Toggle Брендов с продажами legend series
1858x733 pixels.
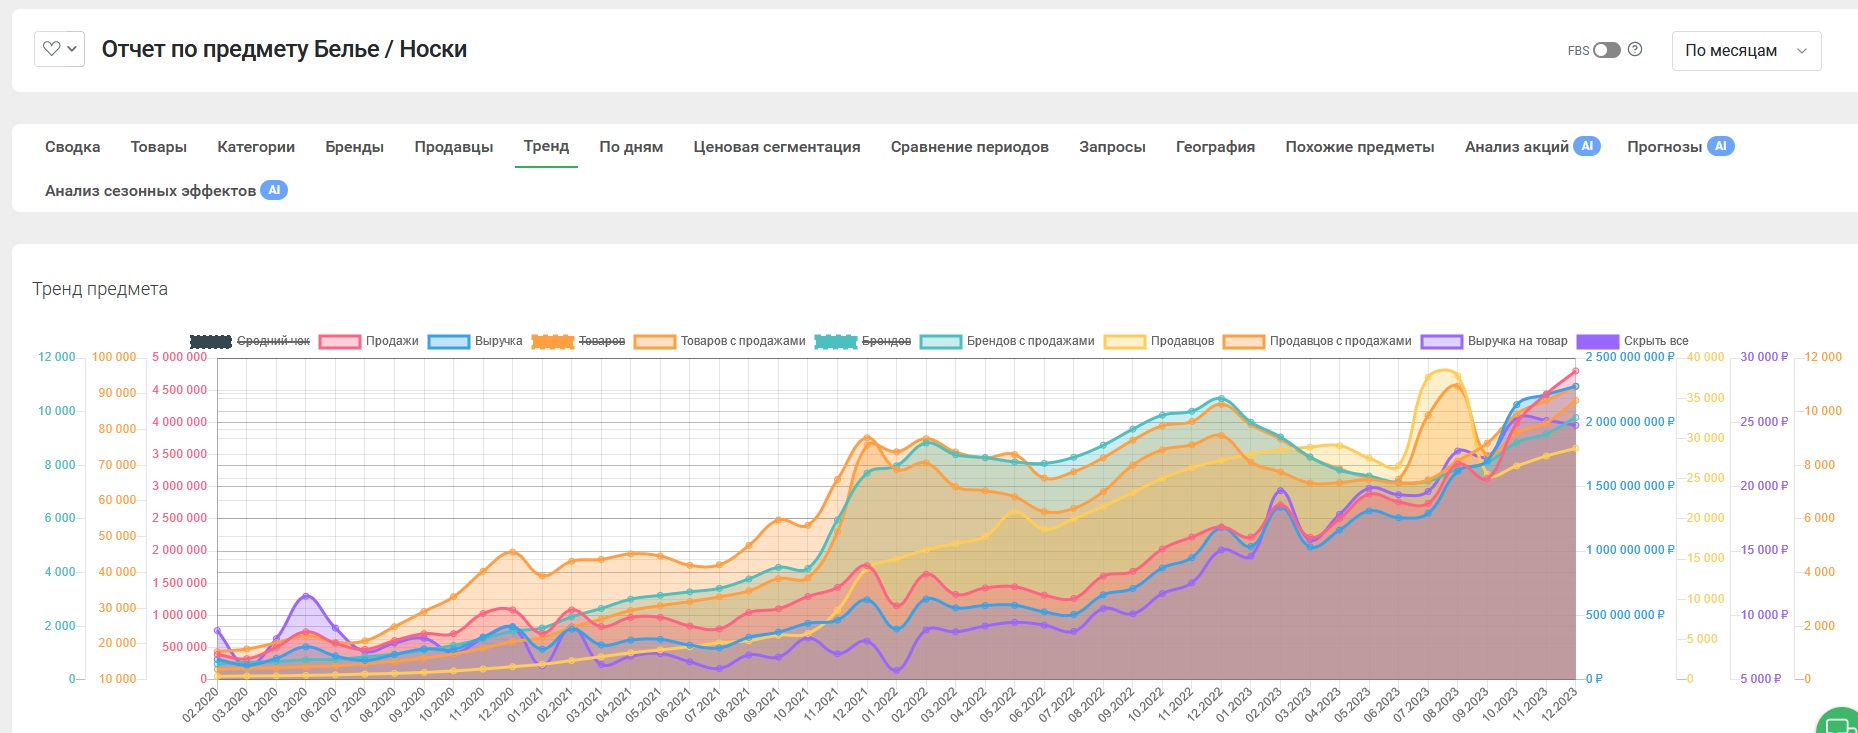(x=1007, y=341)
